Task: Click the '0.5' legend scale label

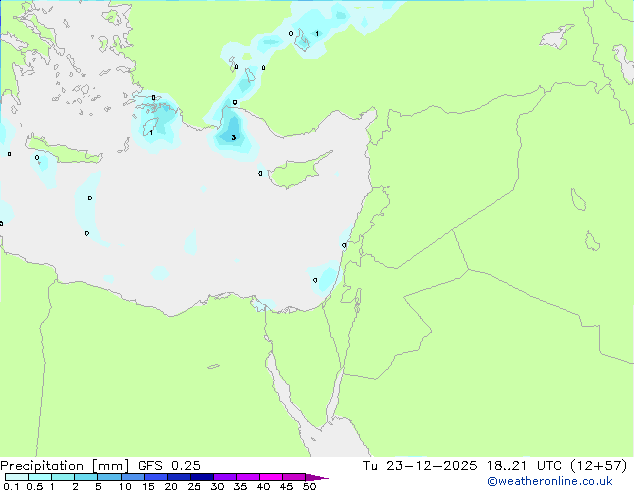Action: (34, 486)
